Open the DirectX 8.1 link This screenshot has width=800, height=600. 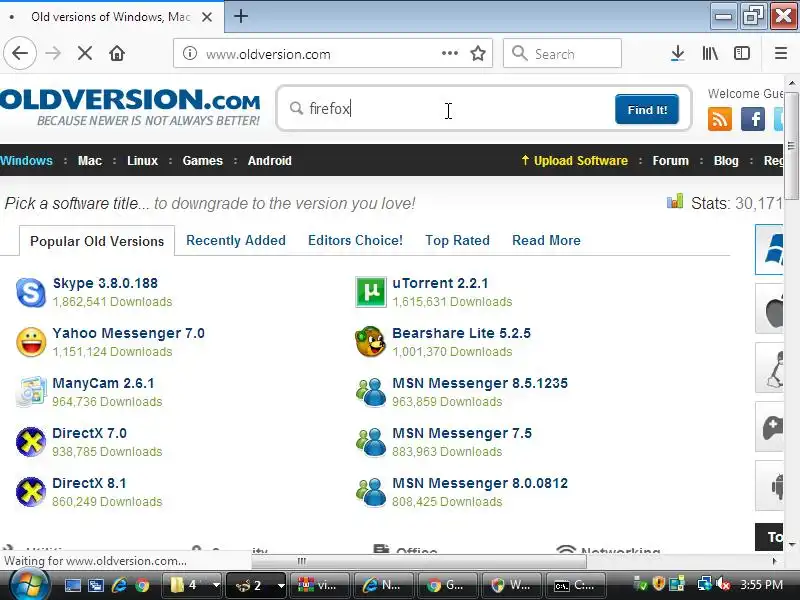click(89, 483)
